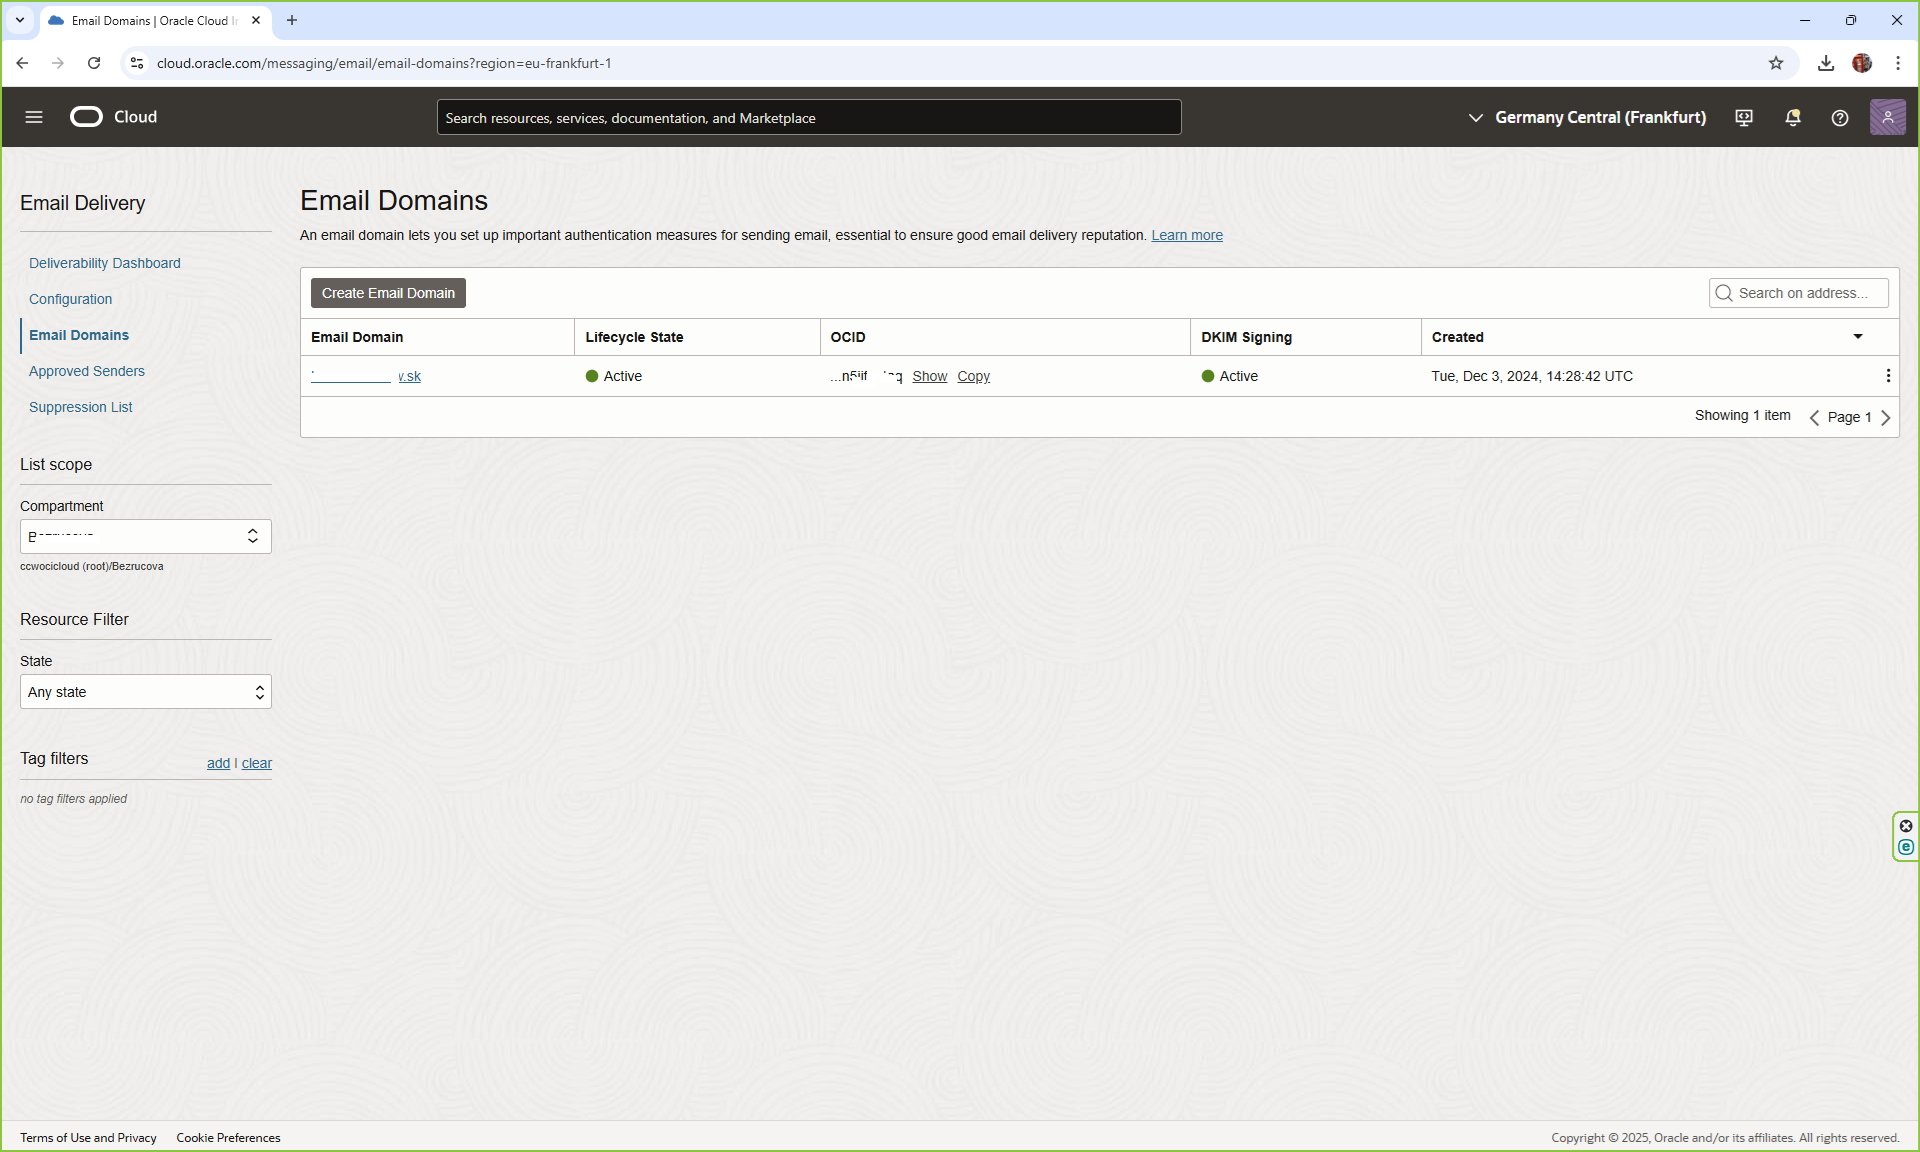Open the State filter dropdown
Image resolution: width=1920 pixels, height=1152 pixels.
click(x=146, y=692)
